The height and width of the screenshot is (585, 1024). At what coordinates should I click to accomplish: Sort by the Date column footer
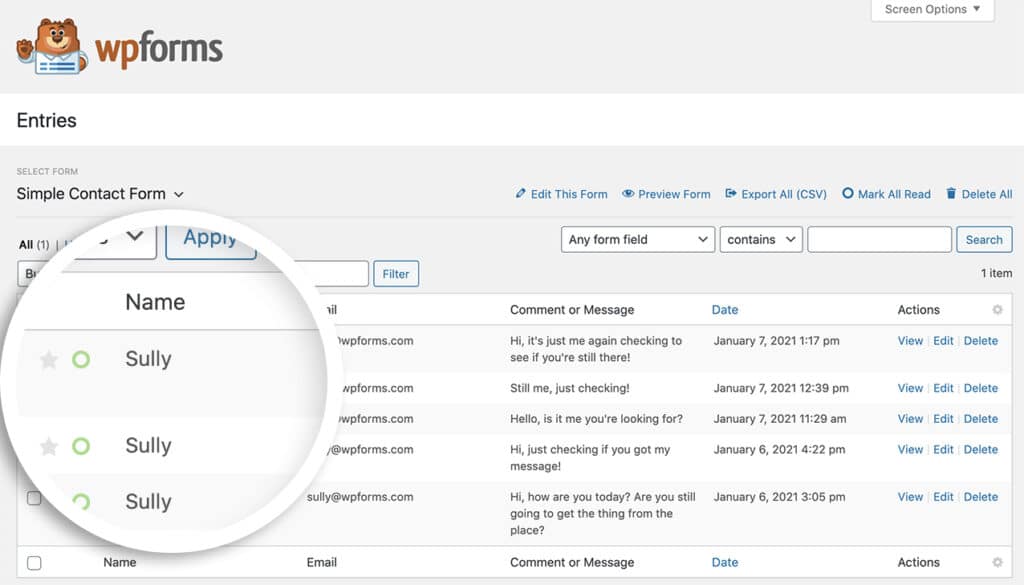(x=725, y=562)
